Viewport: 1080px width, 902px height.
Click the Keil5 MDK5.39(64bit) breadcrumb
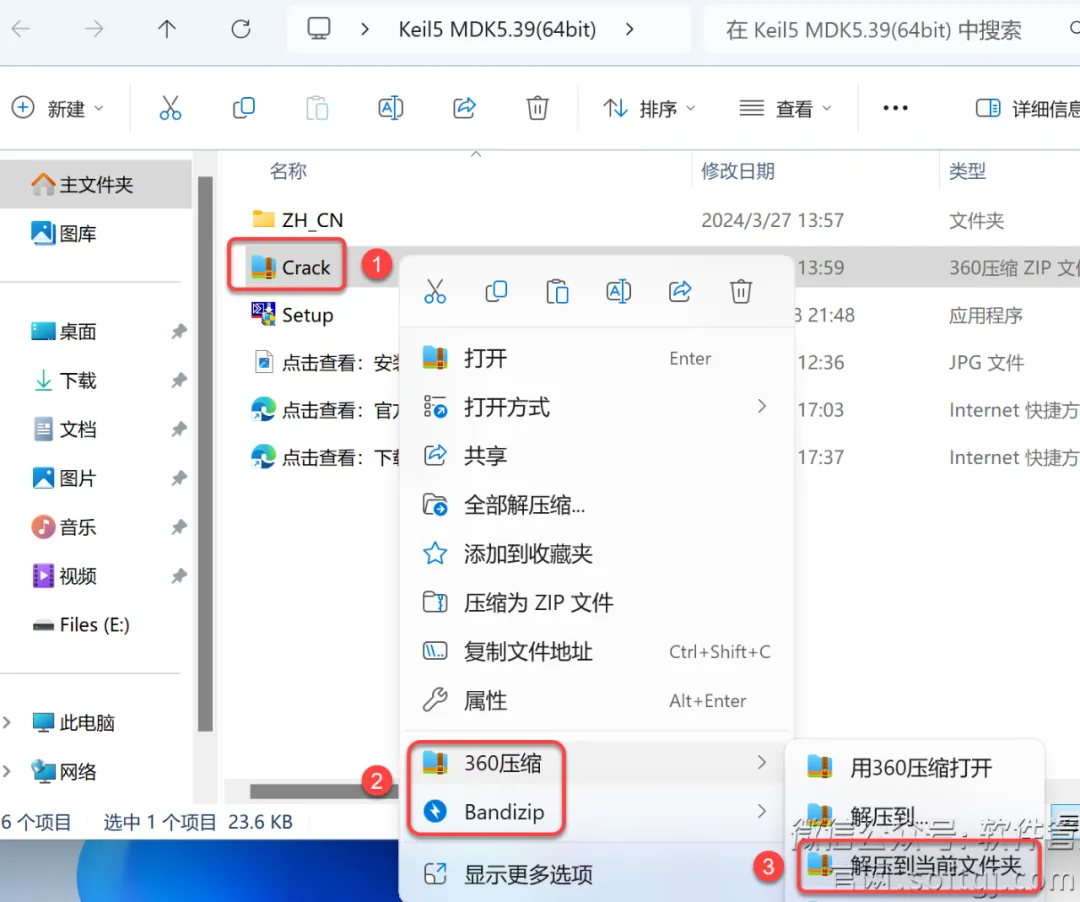click(497, 29)
